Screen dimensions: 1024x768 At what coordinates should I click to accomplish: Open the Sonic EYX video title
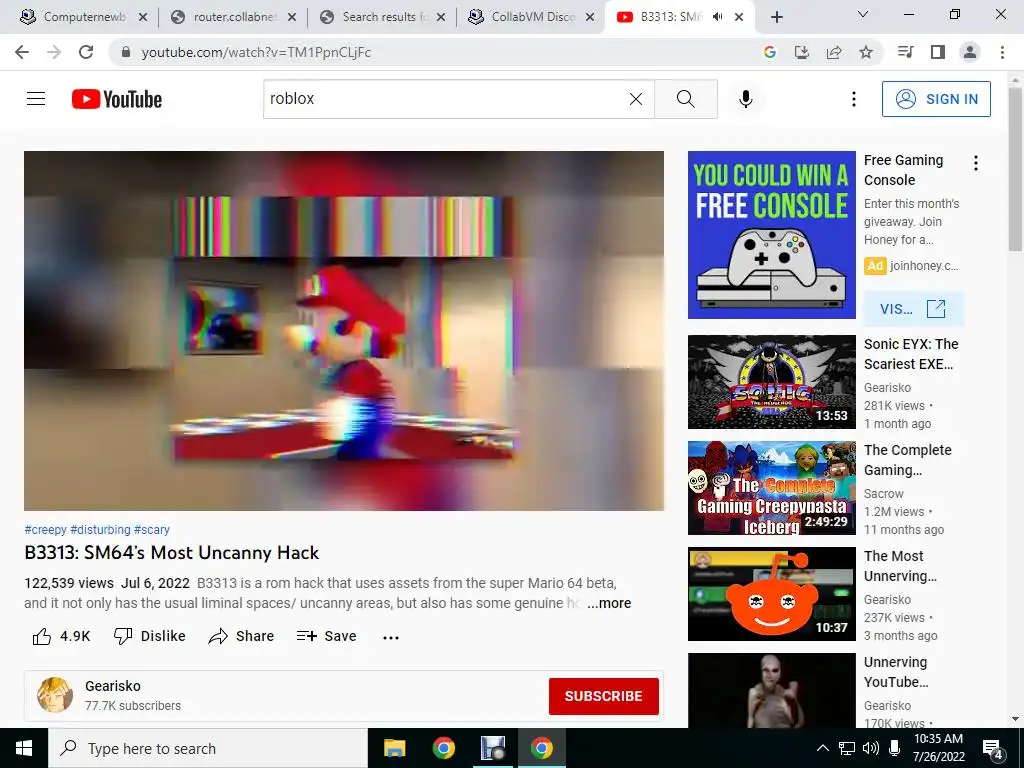911,354
